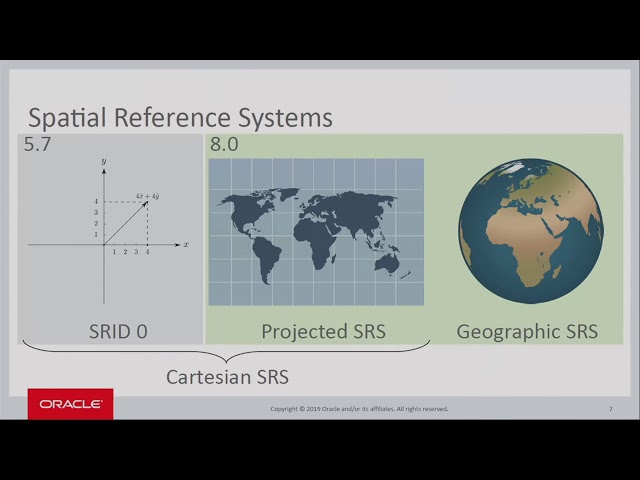
Task: Select the flat world map image
Action: 316,232
